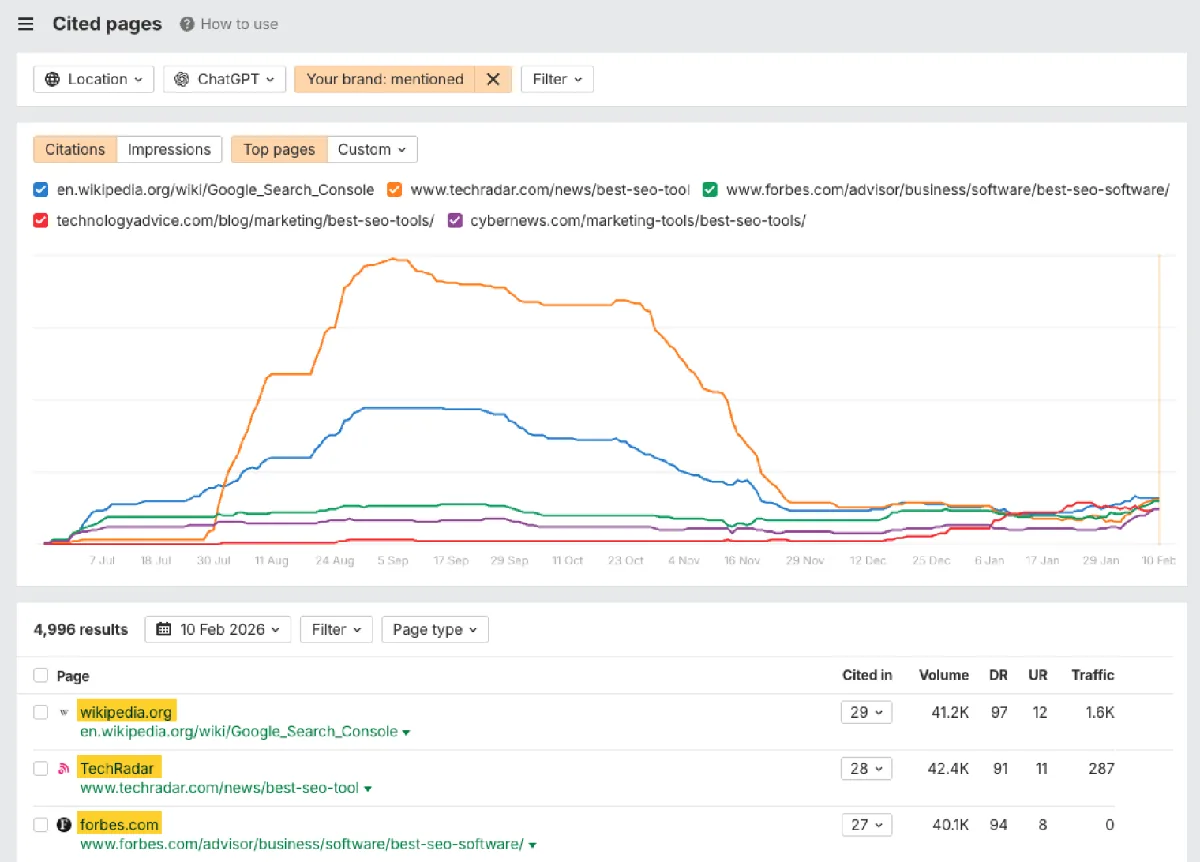This screenshot has width=1200, height=862.
Task: Expand Cited in 28 dropdown
Action: 866,768
